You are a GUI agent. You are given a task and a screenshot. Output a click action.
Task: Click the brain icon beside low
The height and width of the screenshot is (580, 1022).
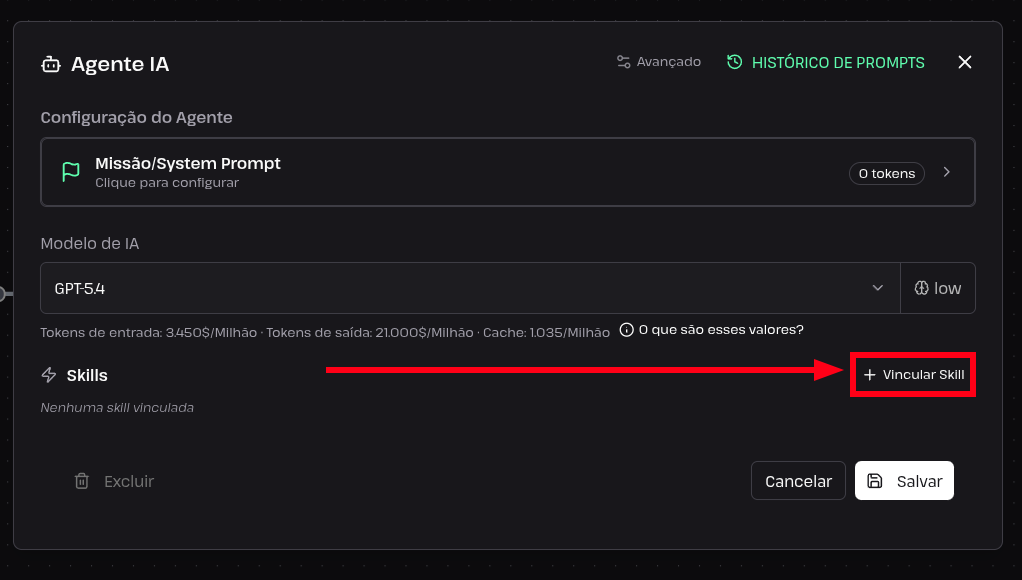point(921,288)
